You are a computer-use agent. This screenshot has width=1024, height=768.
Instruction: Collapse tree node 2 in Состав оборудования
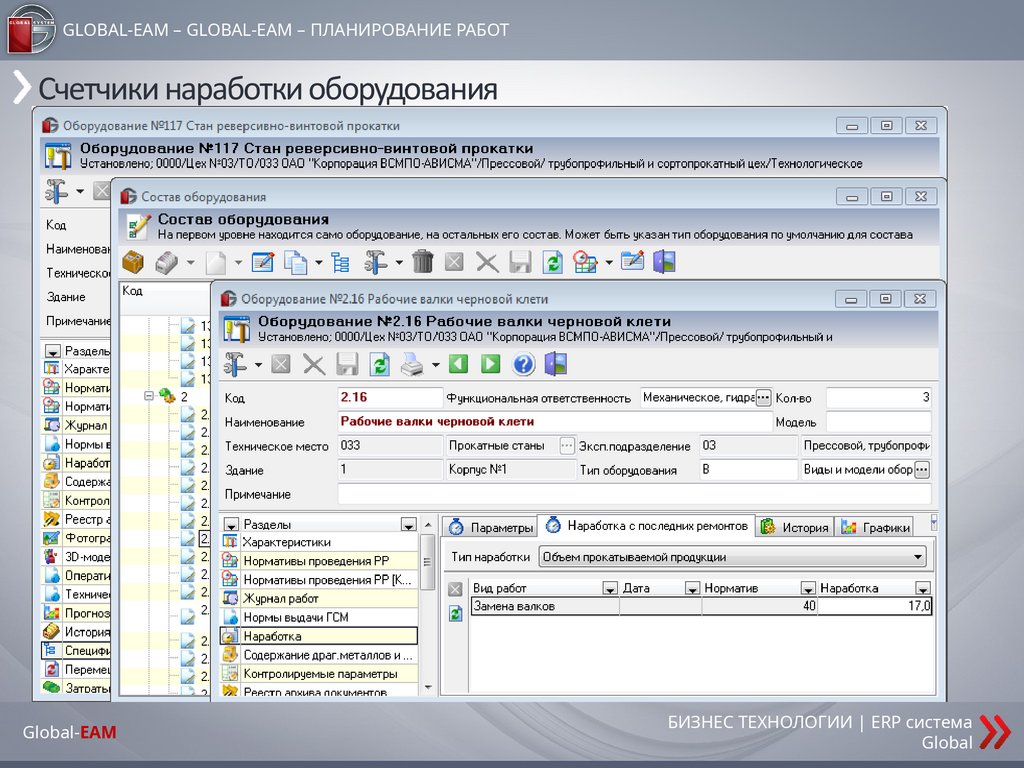(x=149, y=396)
